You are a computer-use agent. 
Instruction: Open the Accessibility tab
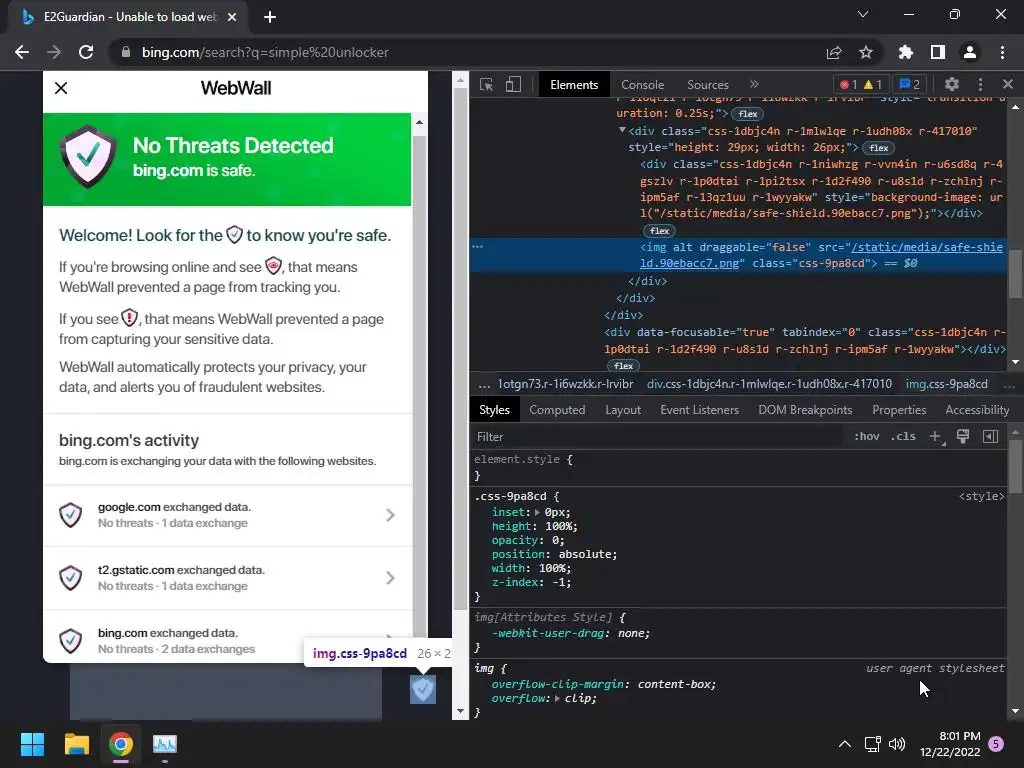pyautogui.click(x=977, y=409)
